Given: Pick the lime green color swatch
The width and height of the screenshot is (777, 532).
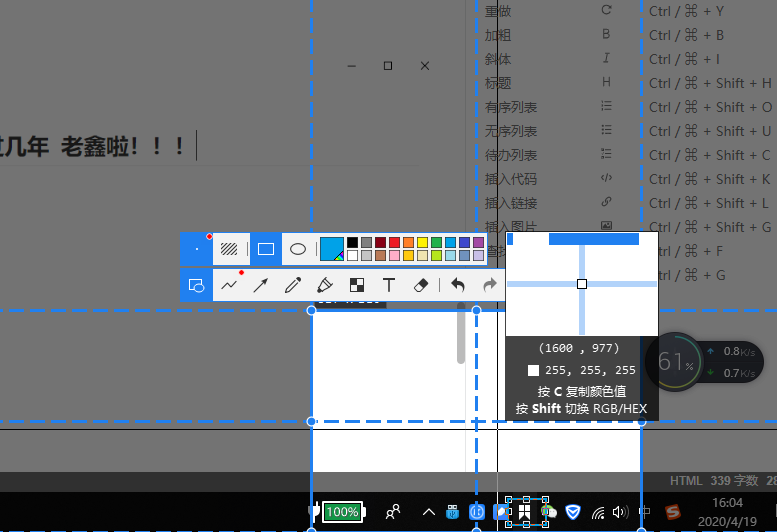Looking at the screenshot, I should click(x=436, y=256).
